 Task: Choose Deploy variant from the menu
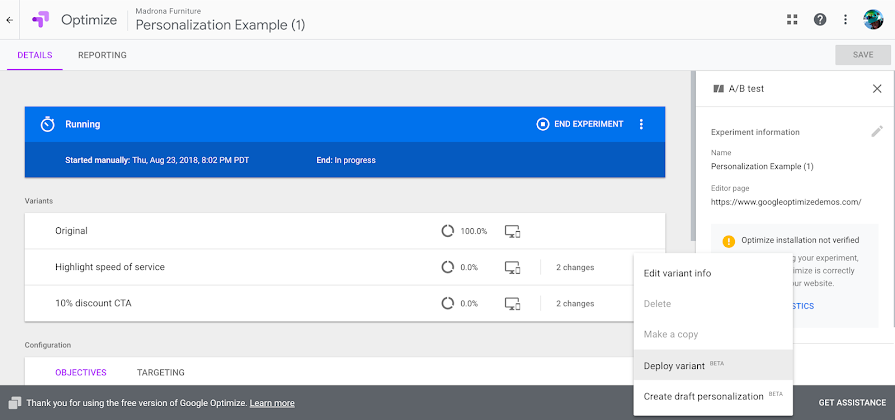(713, 365)
